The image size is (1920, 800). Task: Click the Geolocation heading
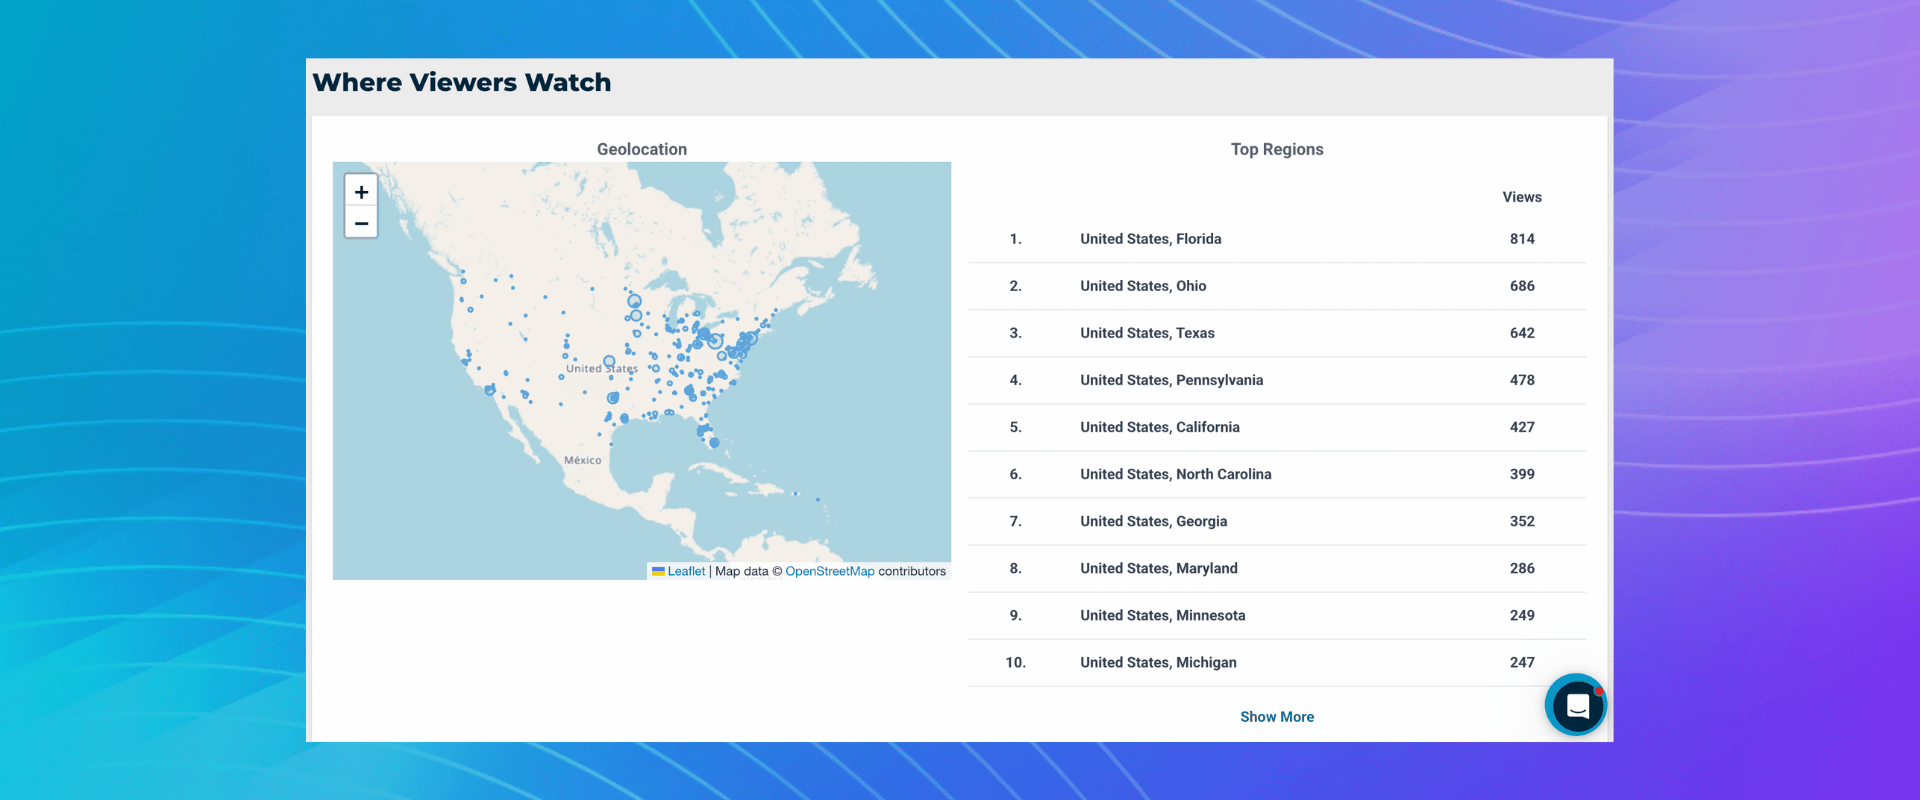tap(642, 149)
